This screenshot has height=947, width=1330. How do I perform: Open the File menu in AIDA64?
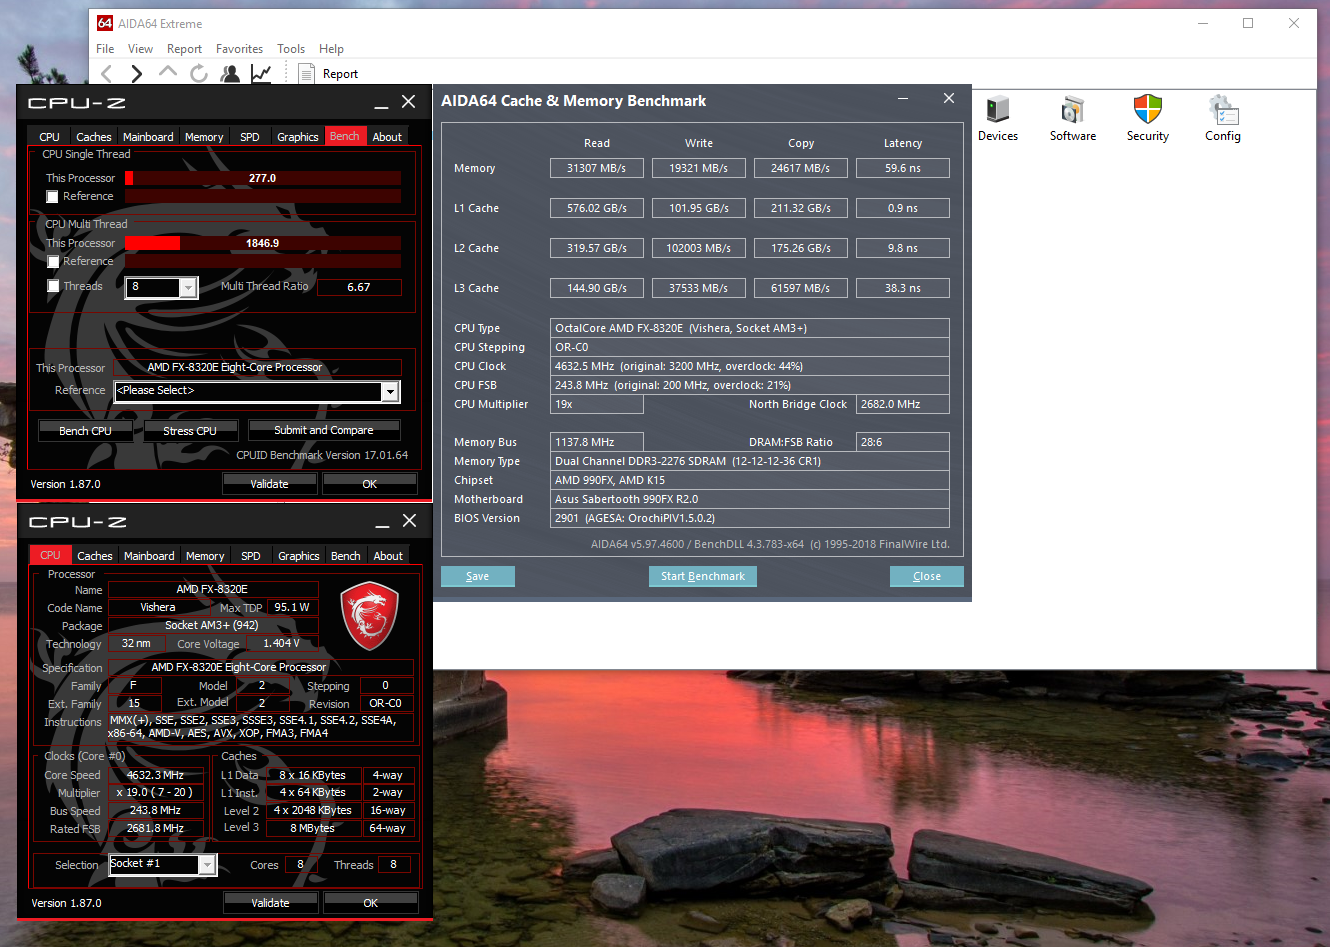click(105, 49)
